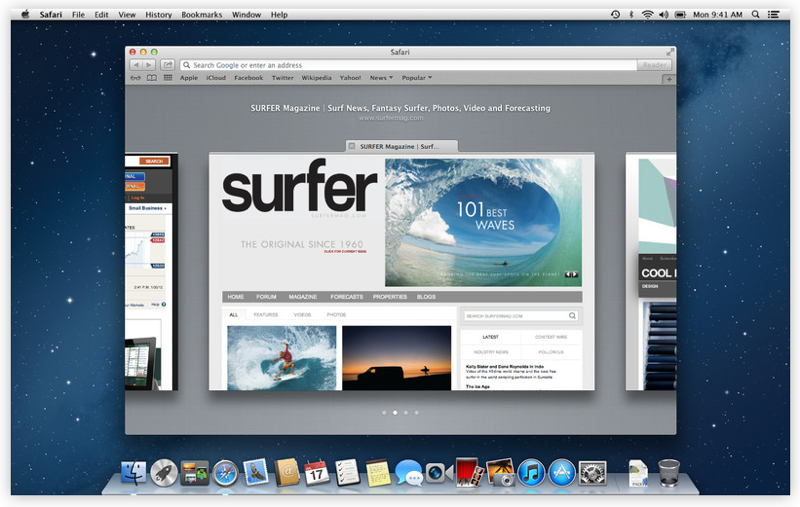Open Launchpad rocket icon in Dock

click(164, 473)
